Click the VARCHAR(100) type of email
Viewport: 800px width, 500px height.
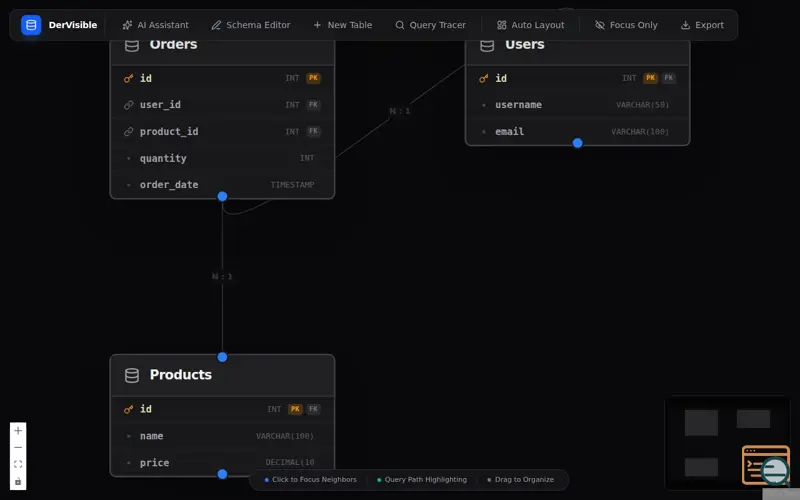pos(640,131)
